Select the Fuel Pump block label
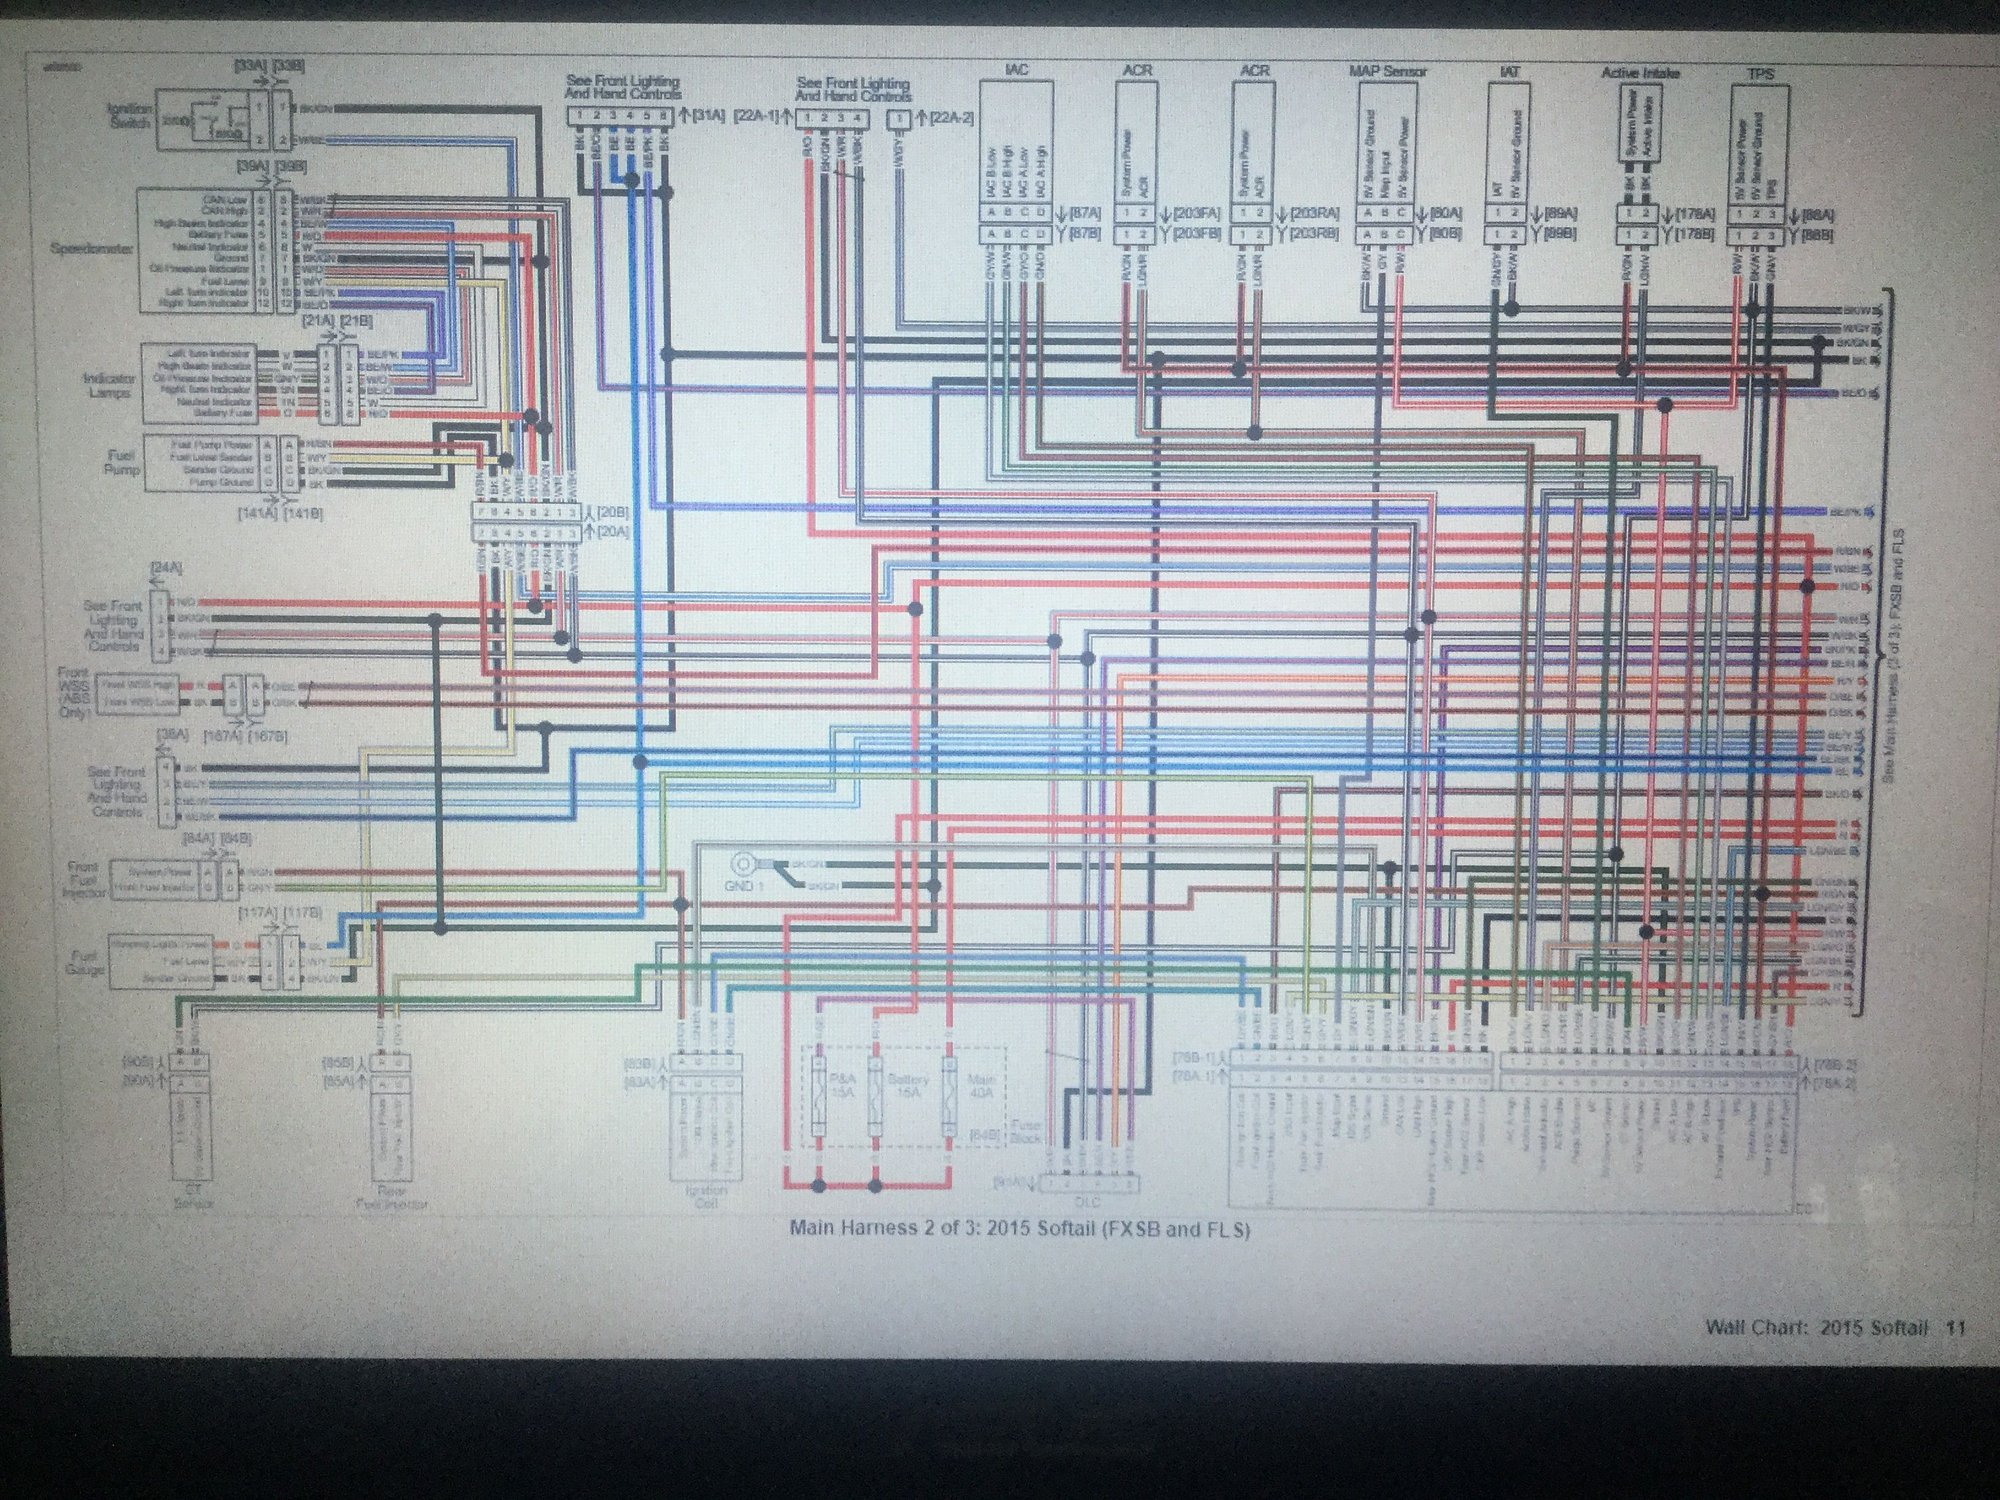The width and height of the screenshot is (2000, 1500). (121, 461)
